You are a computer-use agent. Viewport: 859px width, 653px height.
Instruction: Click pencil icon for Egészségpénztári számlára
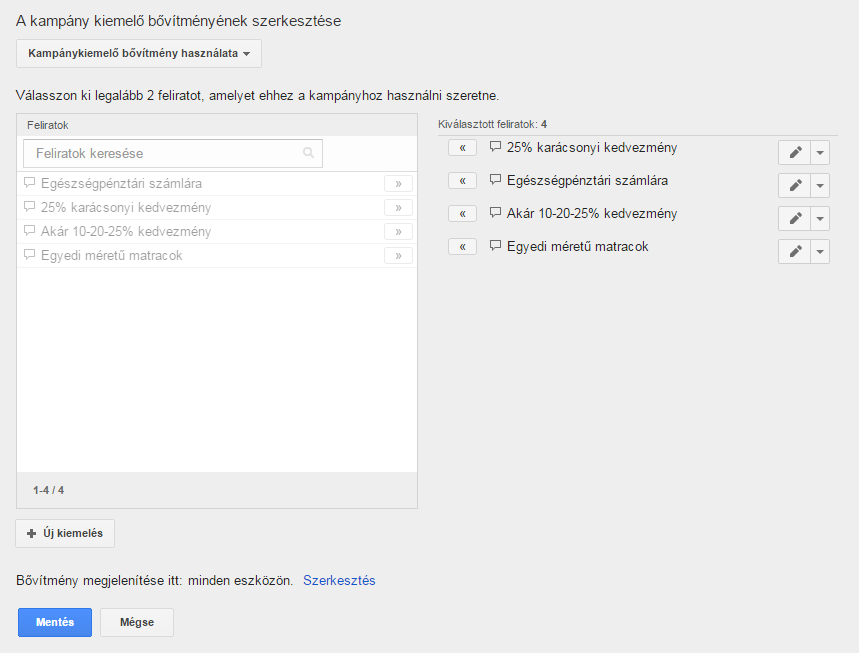click(794, 185)
